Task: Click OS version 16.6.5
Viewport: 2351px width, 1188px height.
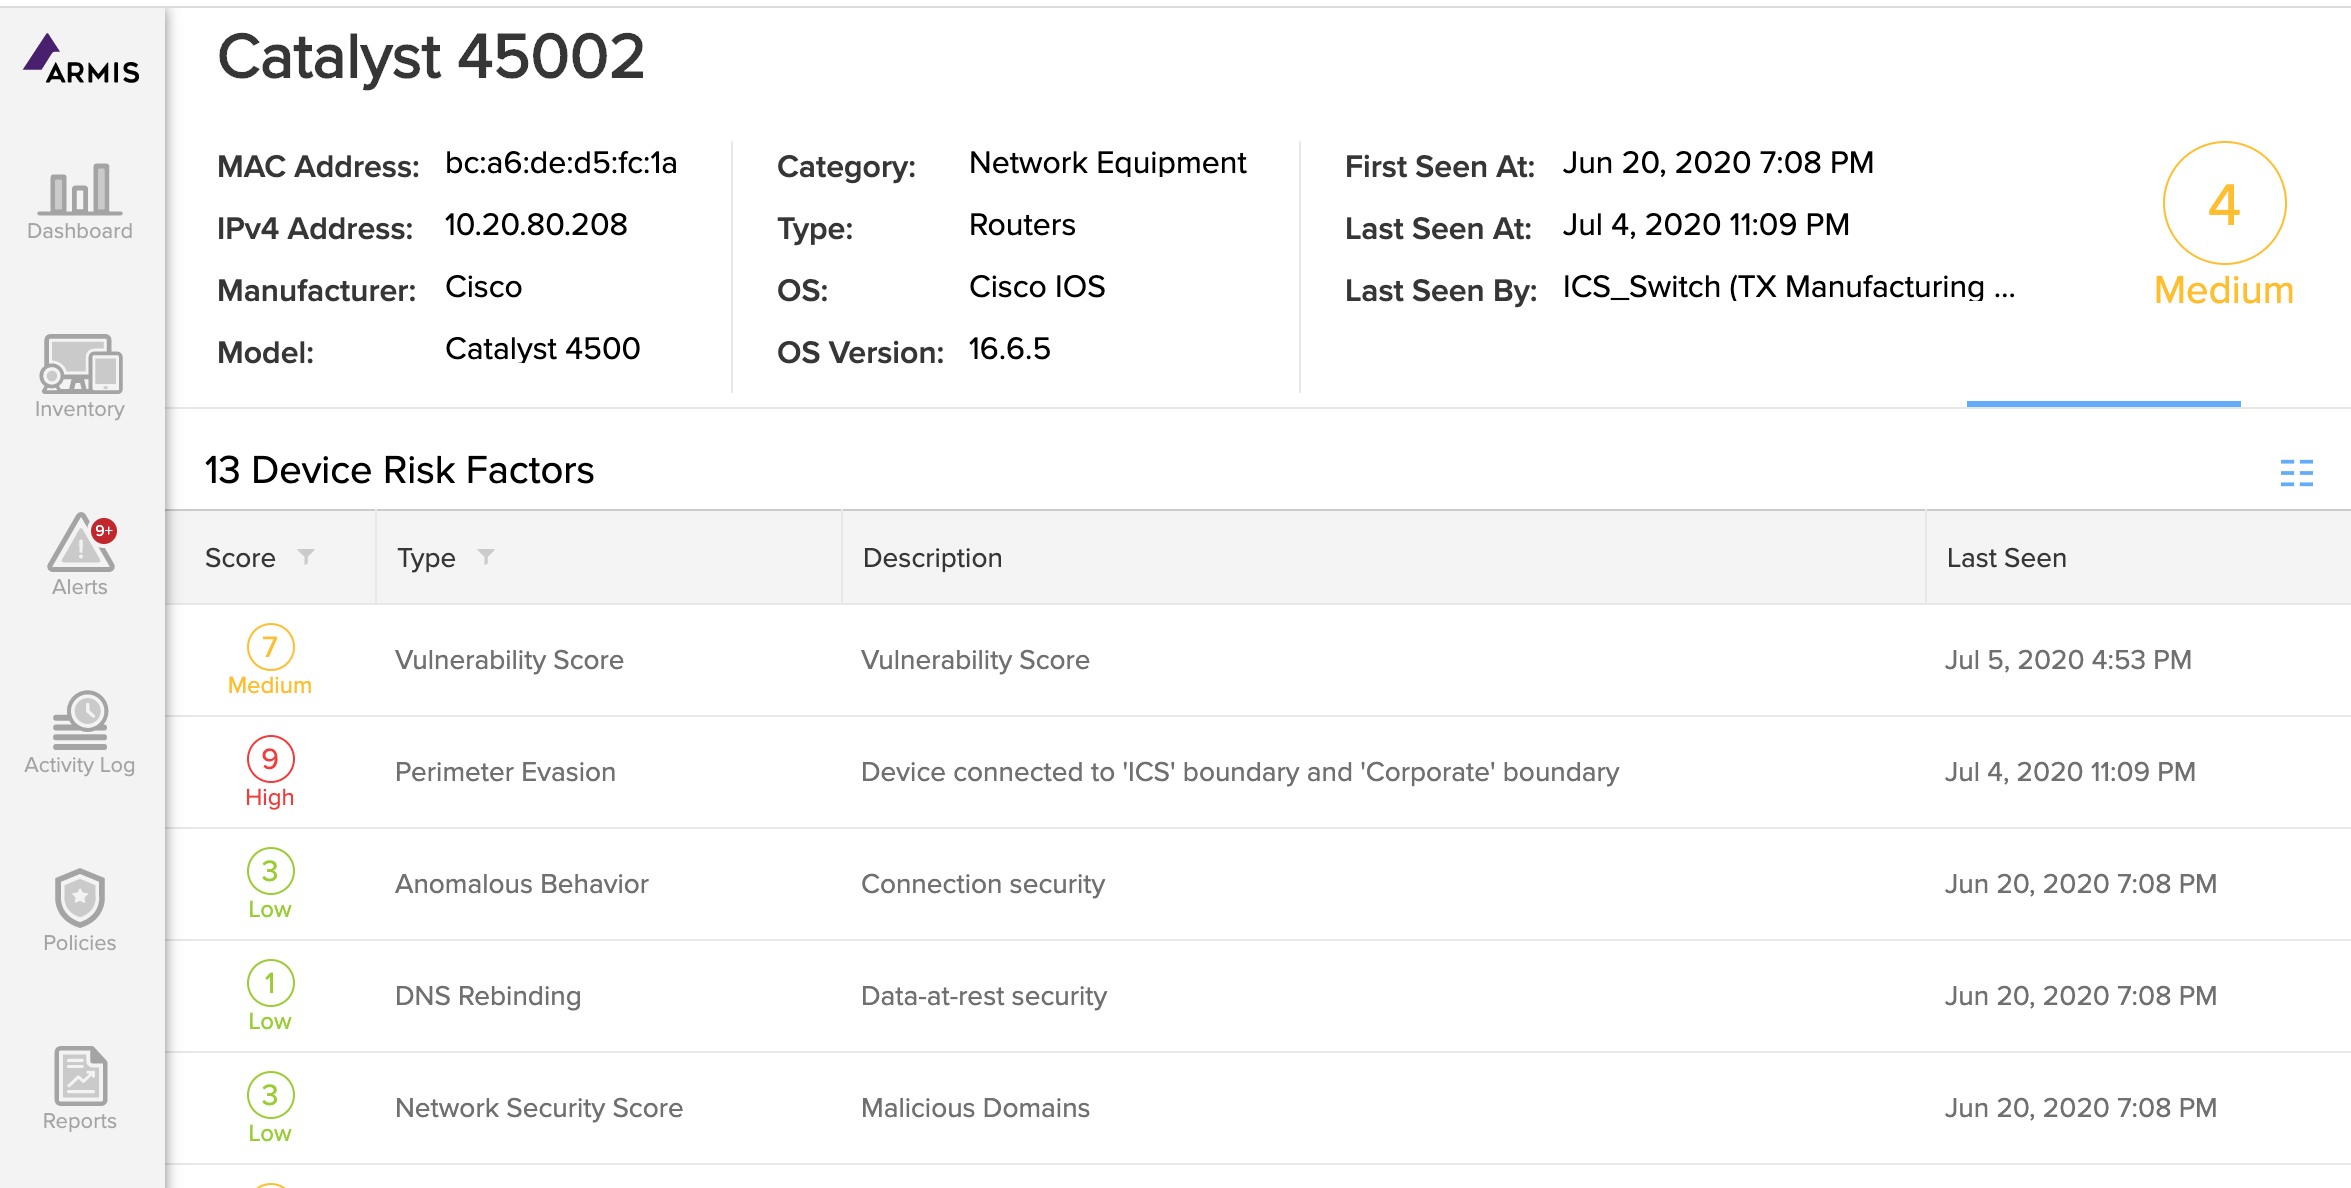Action: point(1010,349)
